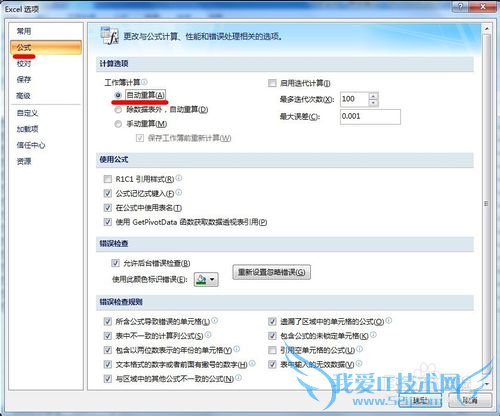Open the 资源 category

(24, 161)
